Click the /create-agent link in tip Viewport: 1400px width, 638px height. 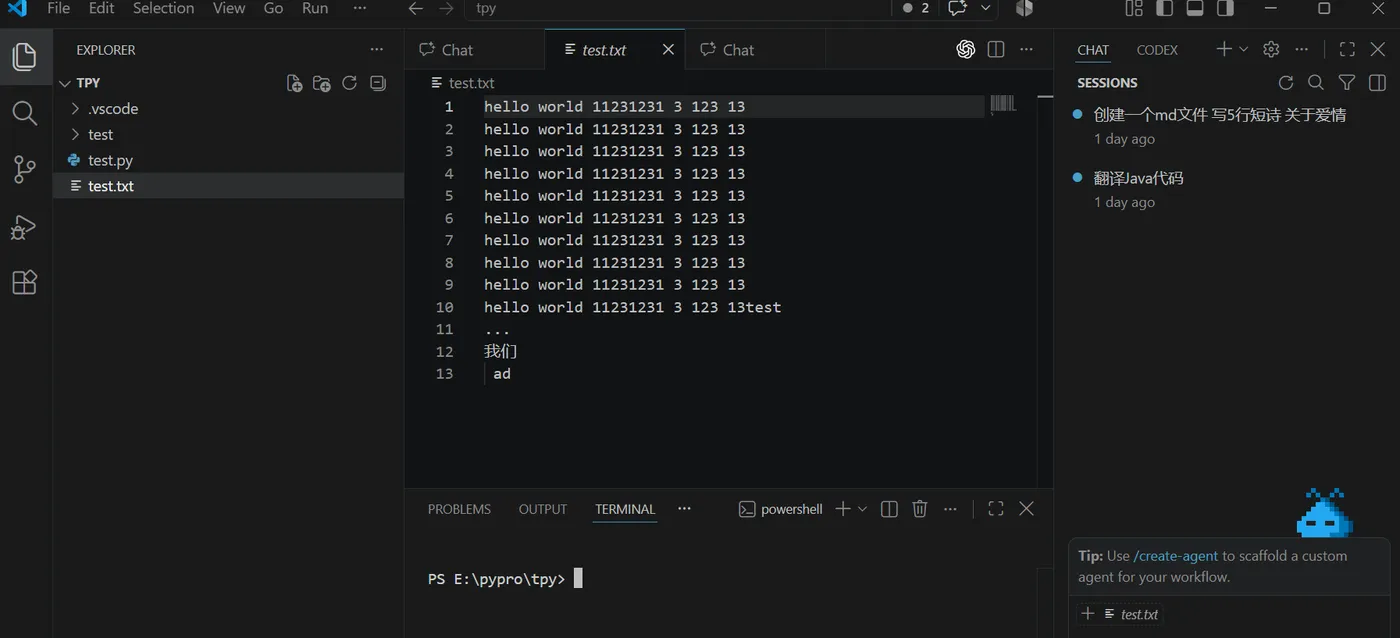pos(1176,556)
